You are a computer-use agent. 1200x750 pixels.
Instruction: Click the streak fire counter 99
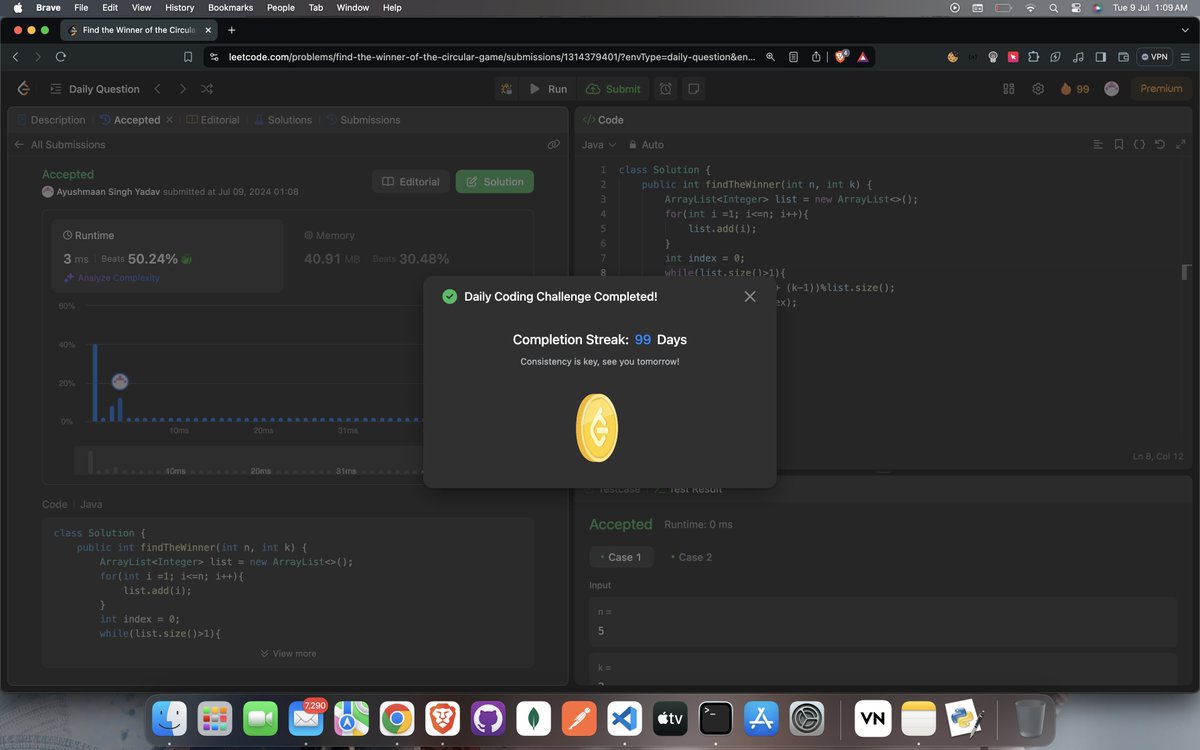pyautogui.click(x=1075, y=89)
